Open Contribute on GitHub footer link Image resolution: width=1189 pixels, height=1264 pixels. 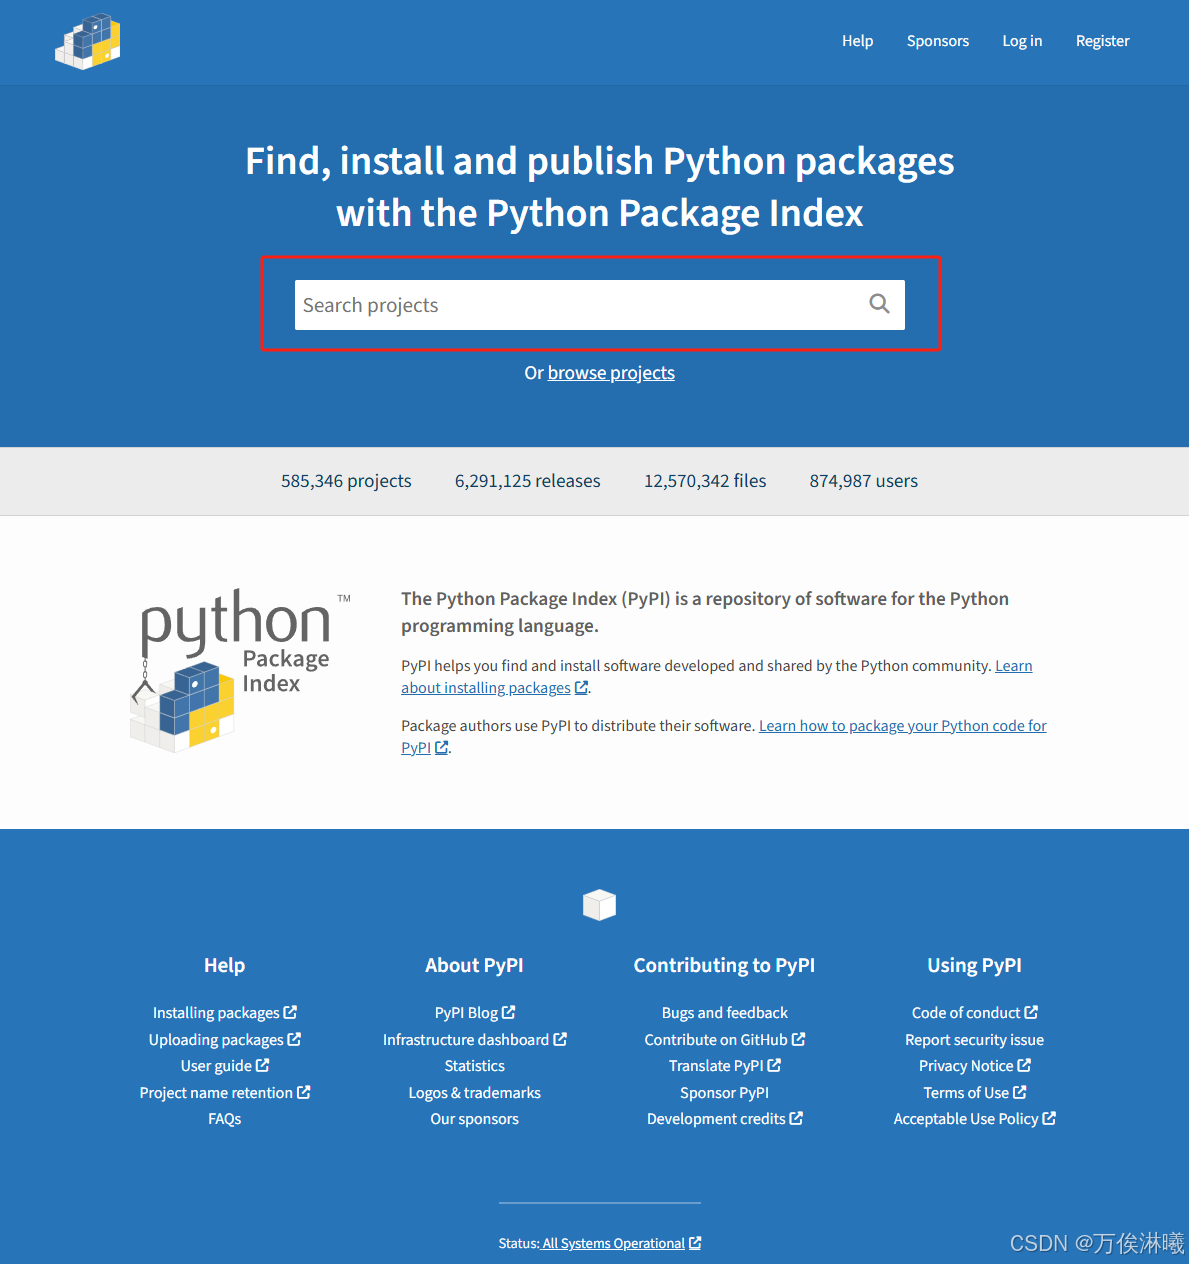[x=725, y=1040]
